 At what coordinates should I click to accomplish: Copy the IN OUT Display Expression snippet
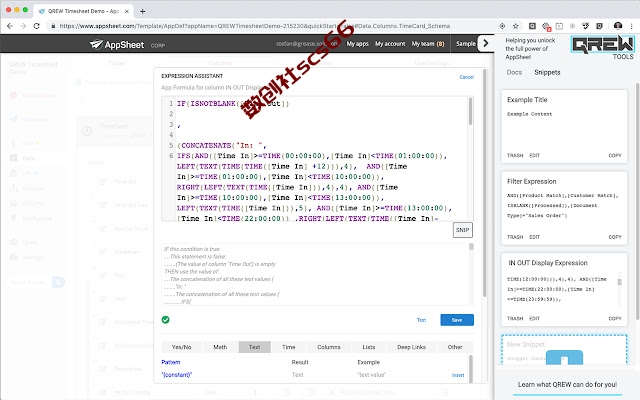point(615,319)
